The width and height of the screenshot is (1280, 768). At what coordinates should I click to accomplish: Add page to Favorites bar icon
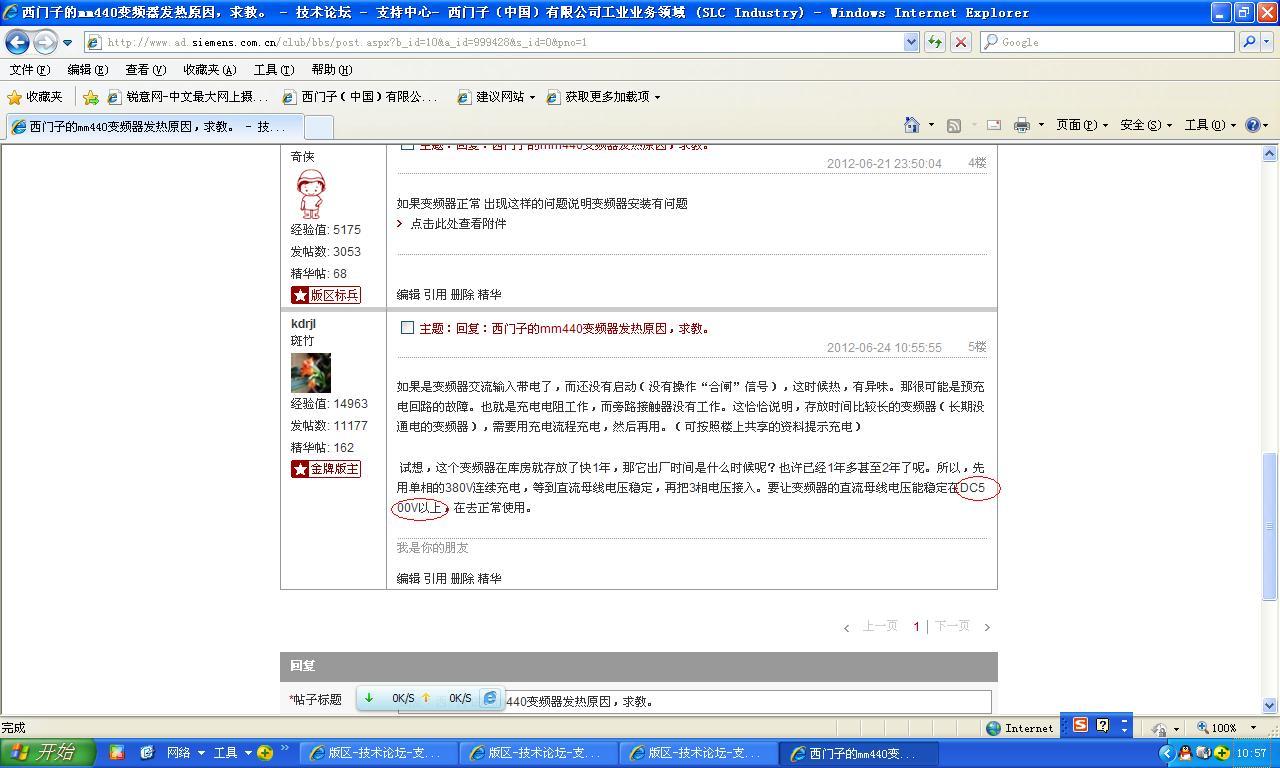pos(90,97)
